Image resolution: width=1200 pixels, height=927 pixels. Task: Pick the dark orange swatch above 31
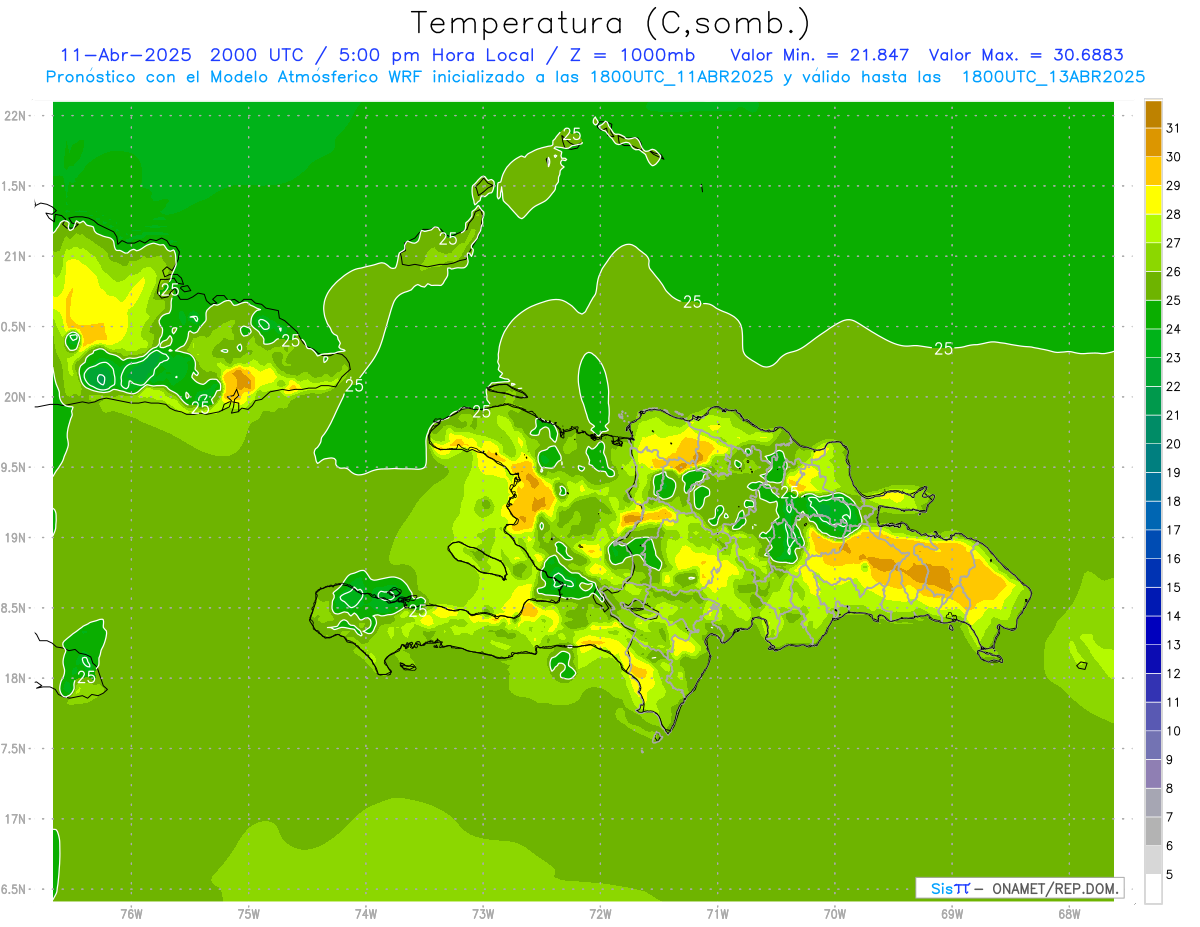pos(1153,114)
